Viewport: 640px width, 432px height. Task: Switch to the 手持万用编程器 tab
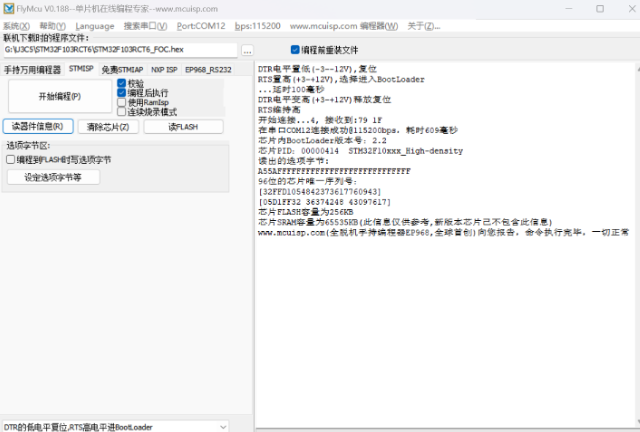click(33, 69)
